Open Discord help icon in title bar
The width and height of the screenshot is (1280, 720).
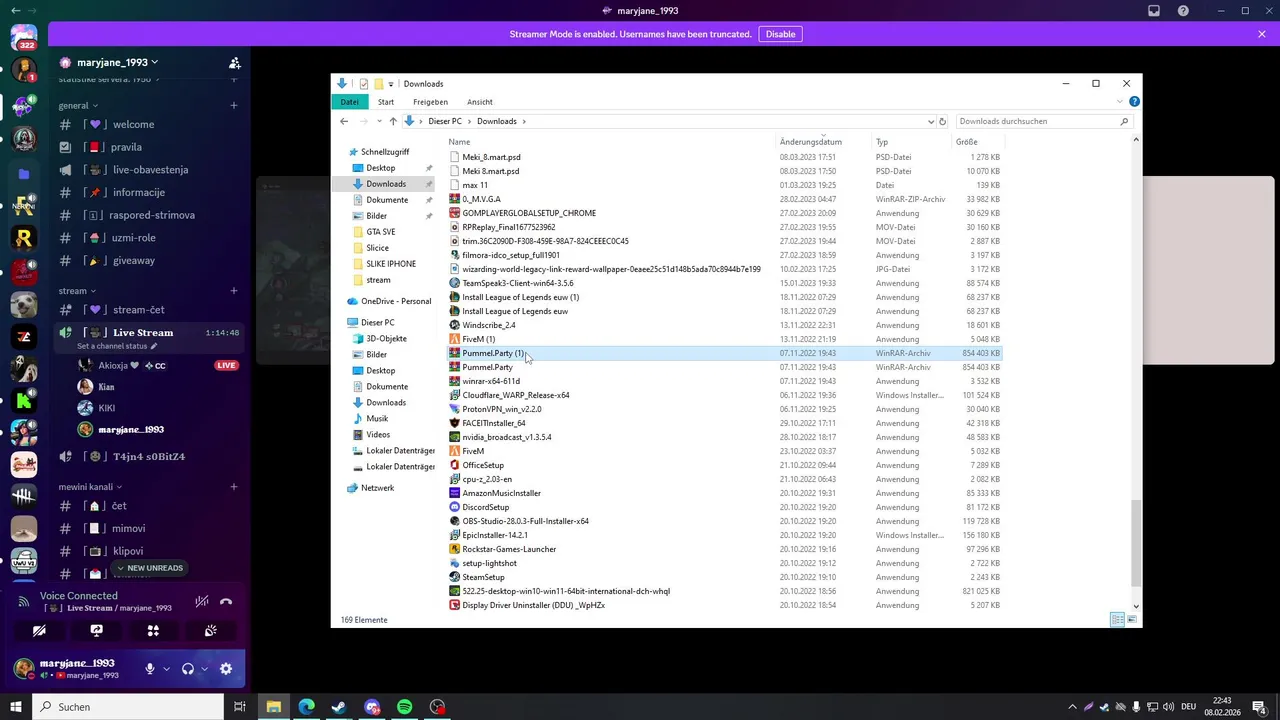[x=1184, y=11]
